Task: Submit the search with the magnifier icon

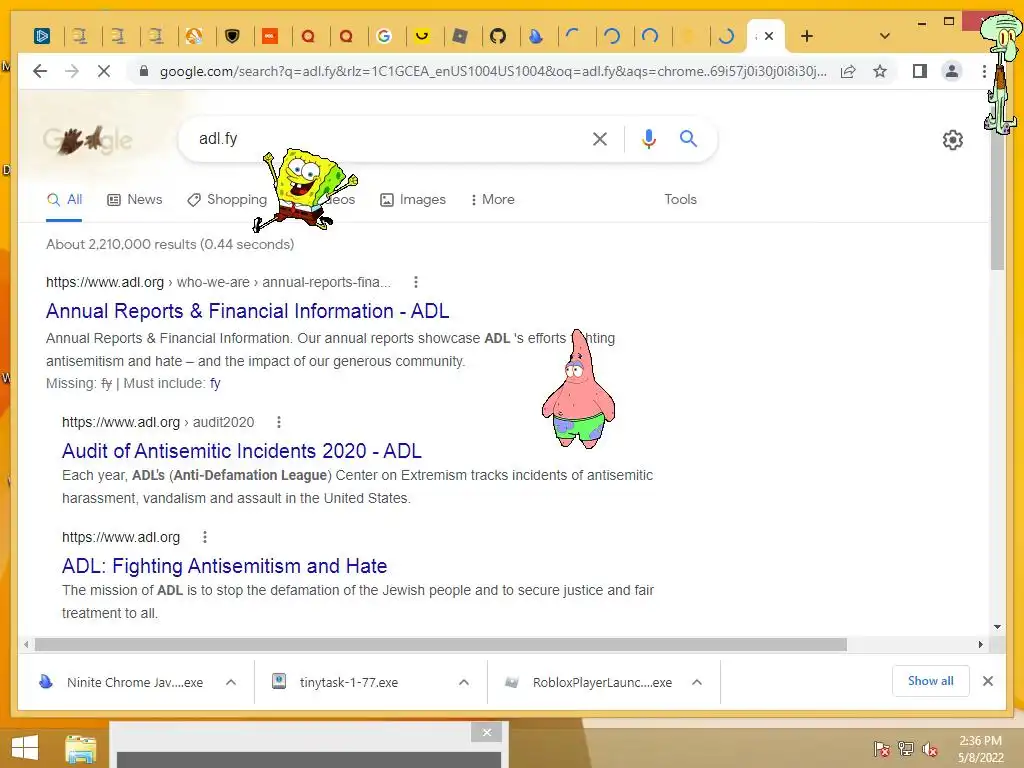Action: coord(688,138)
